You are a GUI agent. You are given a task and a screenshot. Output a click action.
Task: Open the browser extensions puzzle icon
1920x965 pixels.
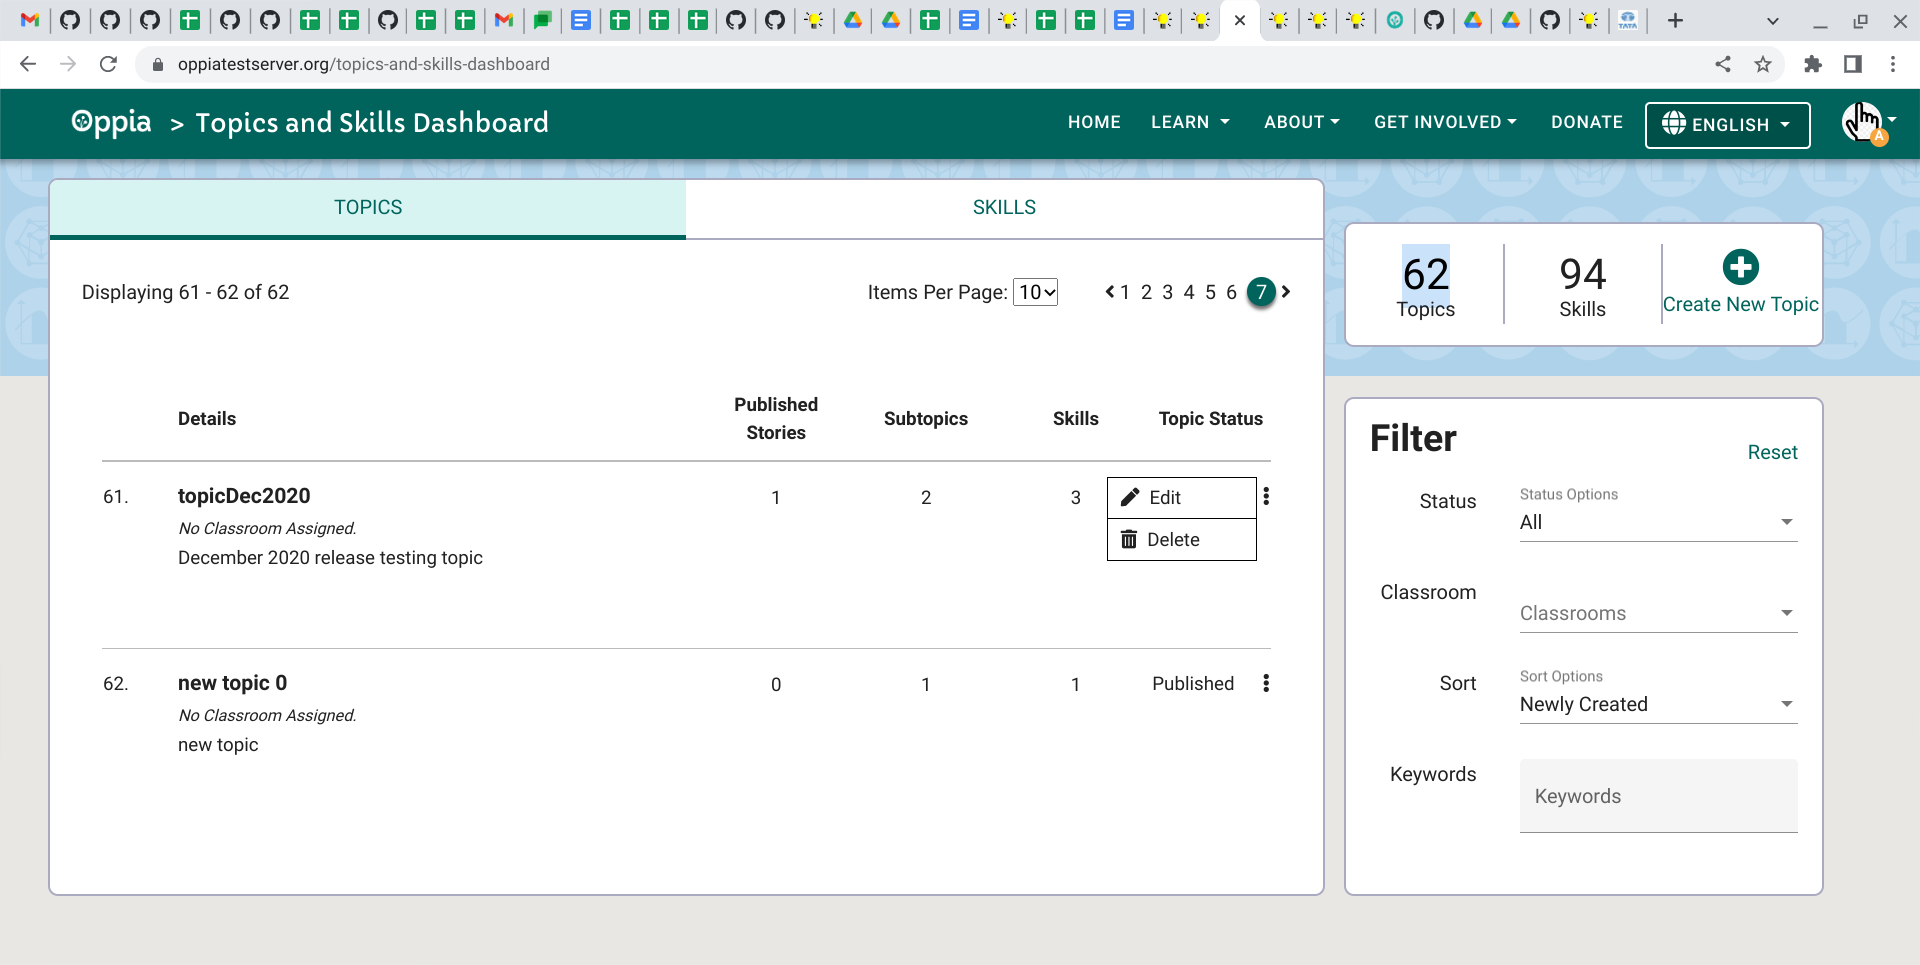[1813, 64]
